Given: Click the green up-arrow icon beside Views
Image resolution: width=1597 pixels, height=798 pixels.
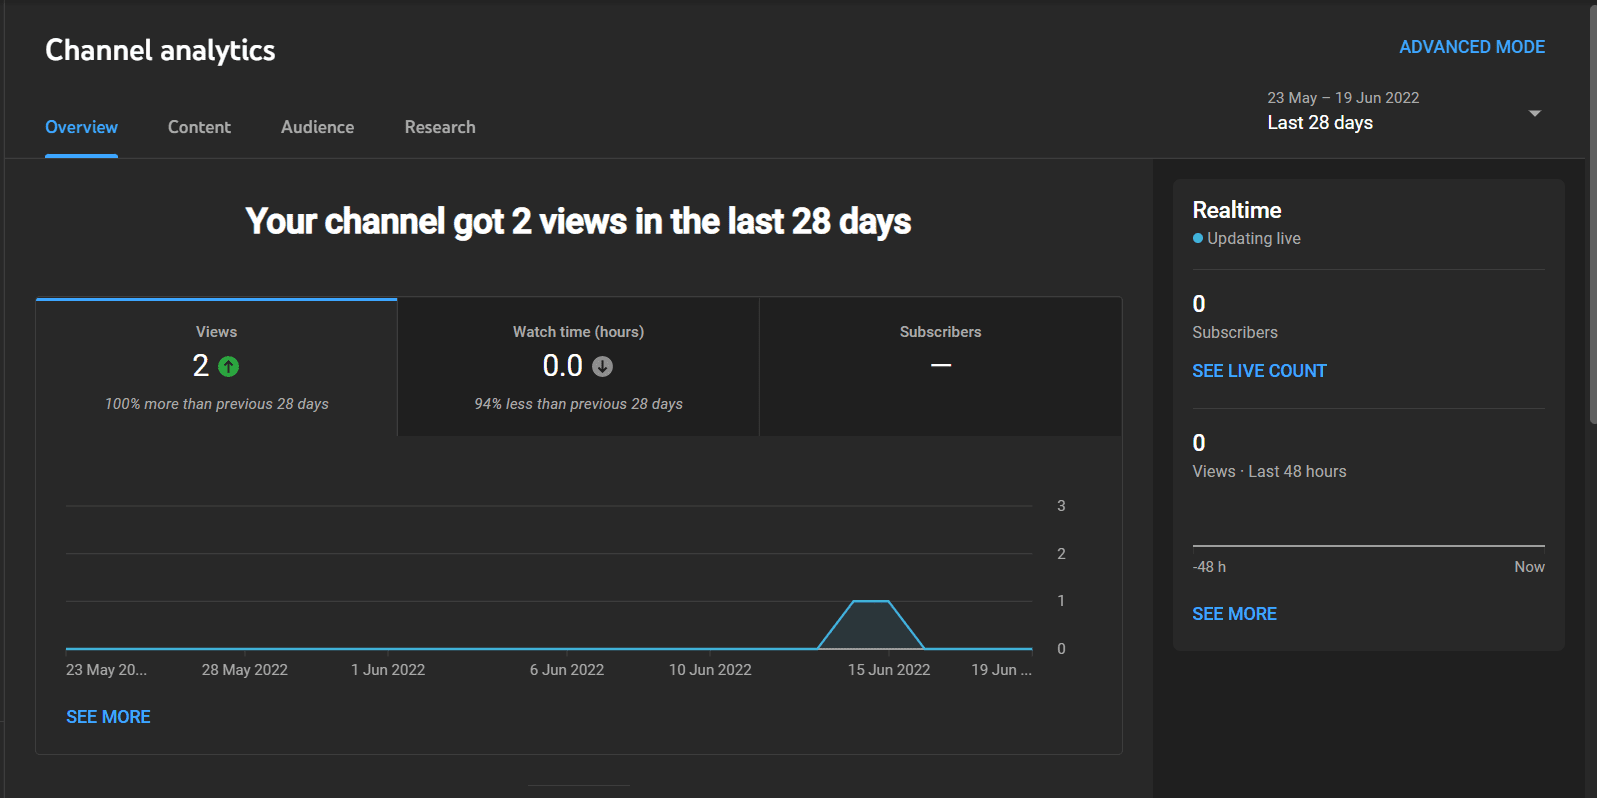Looking at the screenshot, I should click(x=229, y=367).
